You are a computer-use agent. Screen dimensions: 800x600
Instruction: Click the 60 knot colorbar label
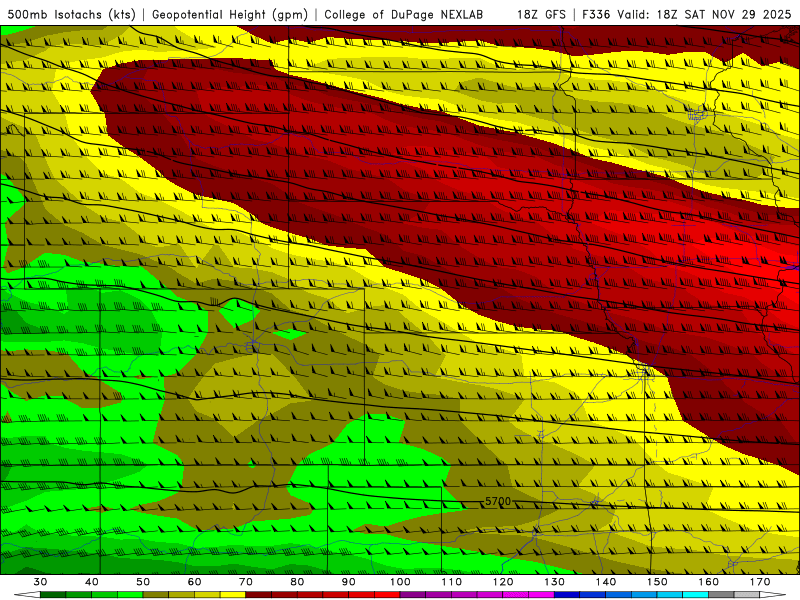click(x=194, y=582)
